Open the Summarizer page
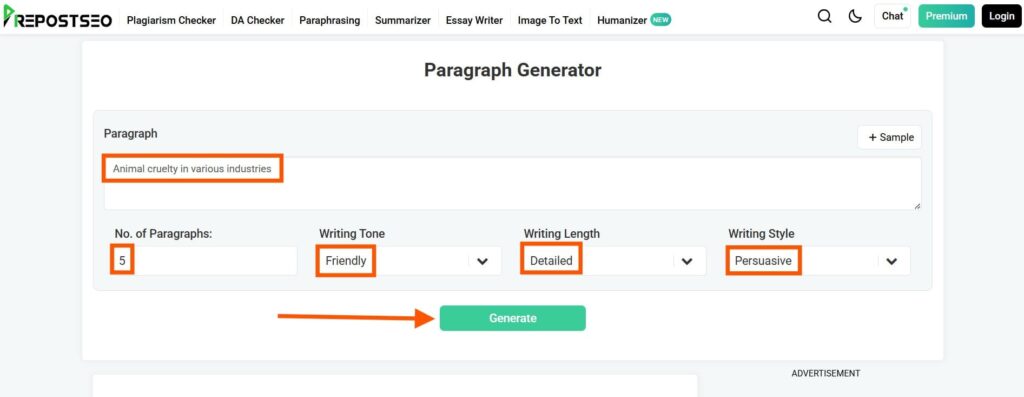This screenshot has height=397, width=1024. coord(403,20)
